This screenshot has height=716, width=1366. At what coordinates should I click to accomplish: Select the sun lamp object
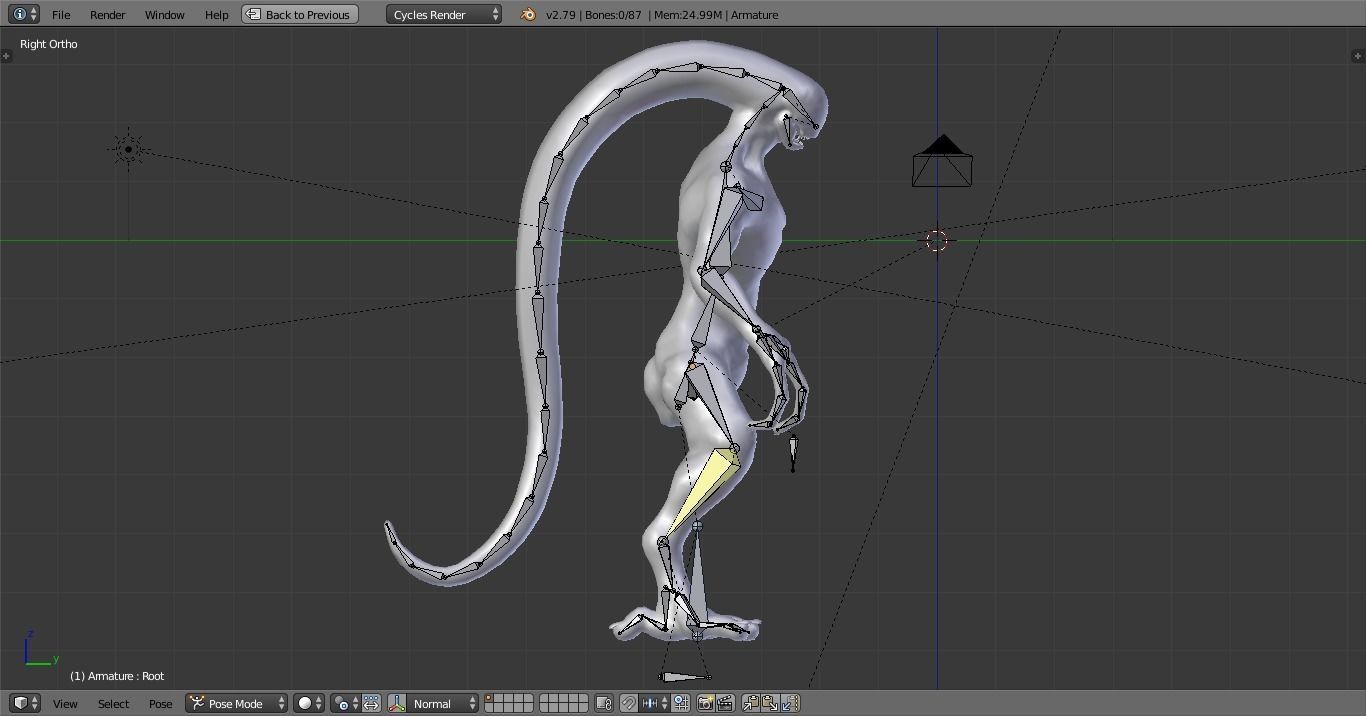tap(128, 150)
